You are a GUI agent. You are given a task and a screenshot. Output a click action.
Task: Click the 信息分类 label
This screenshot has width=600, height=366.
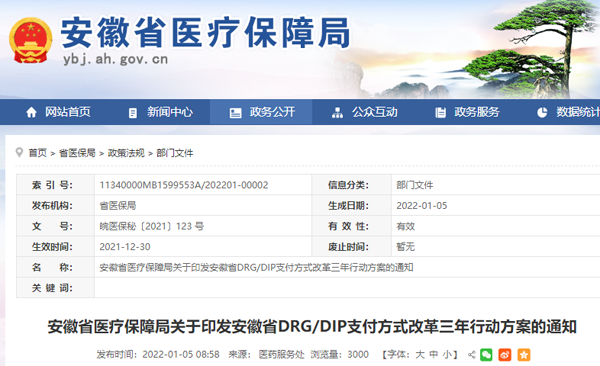(x=348, y=185)
